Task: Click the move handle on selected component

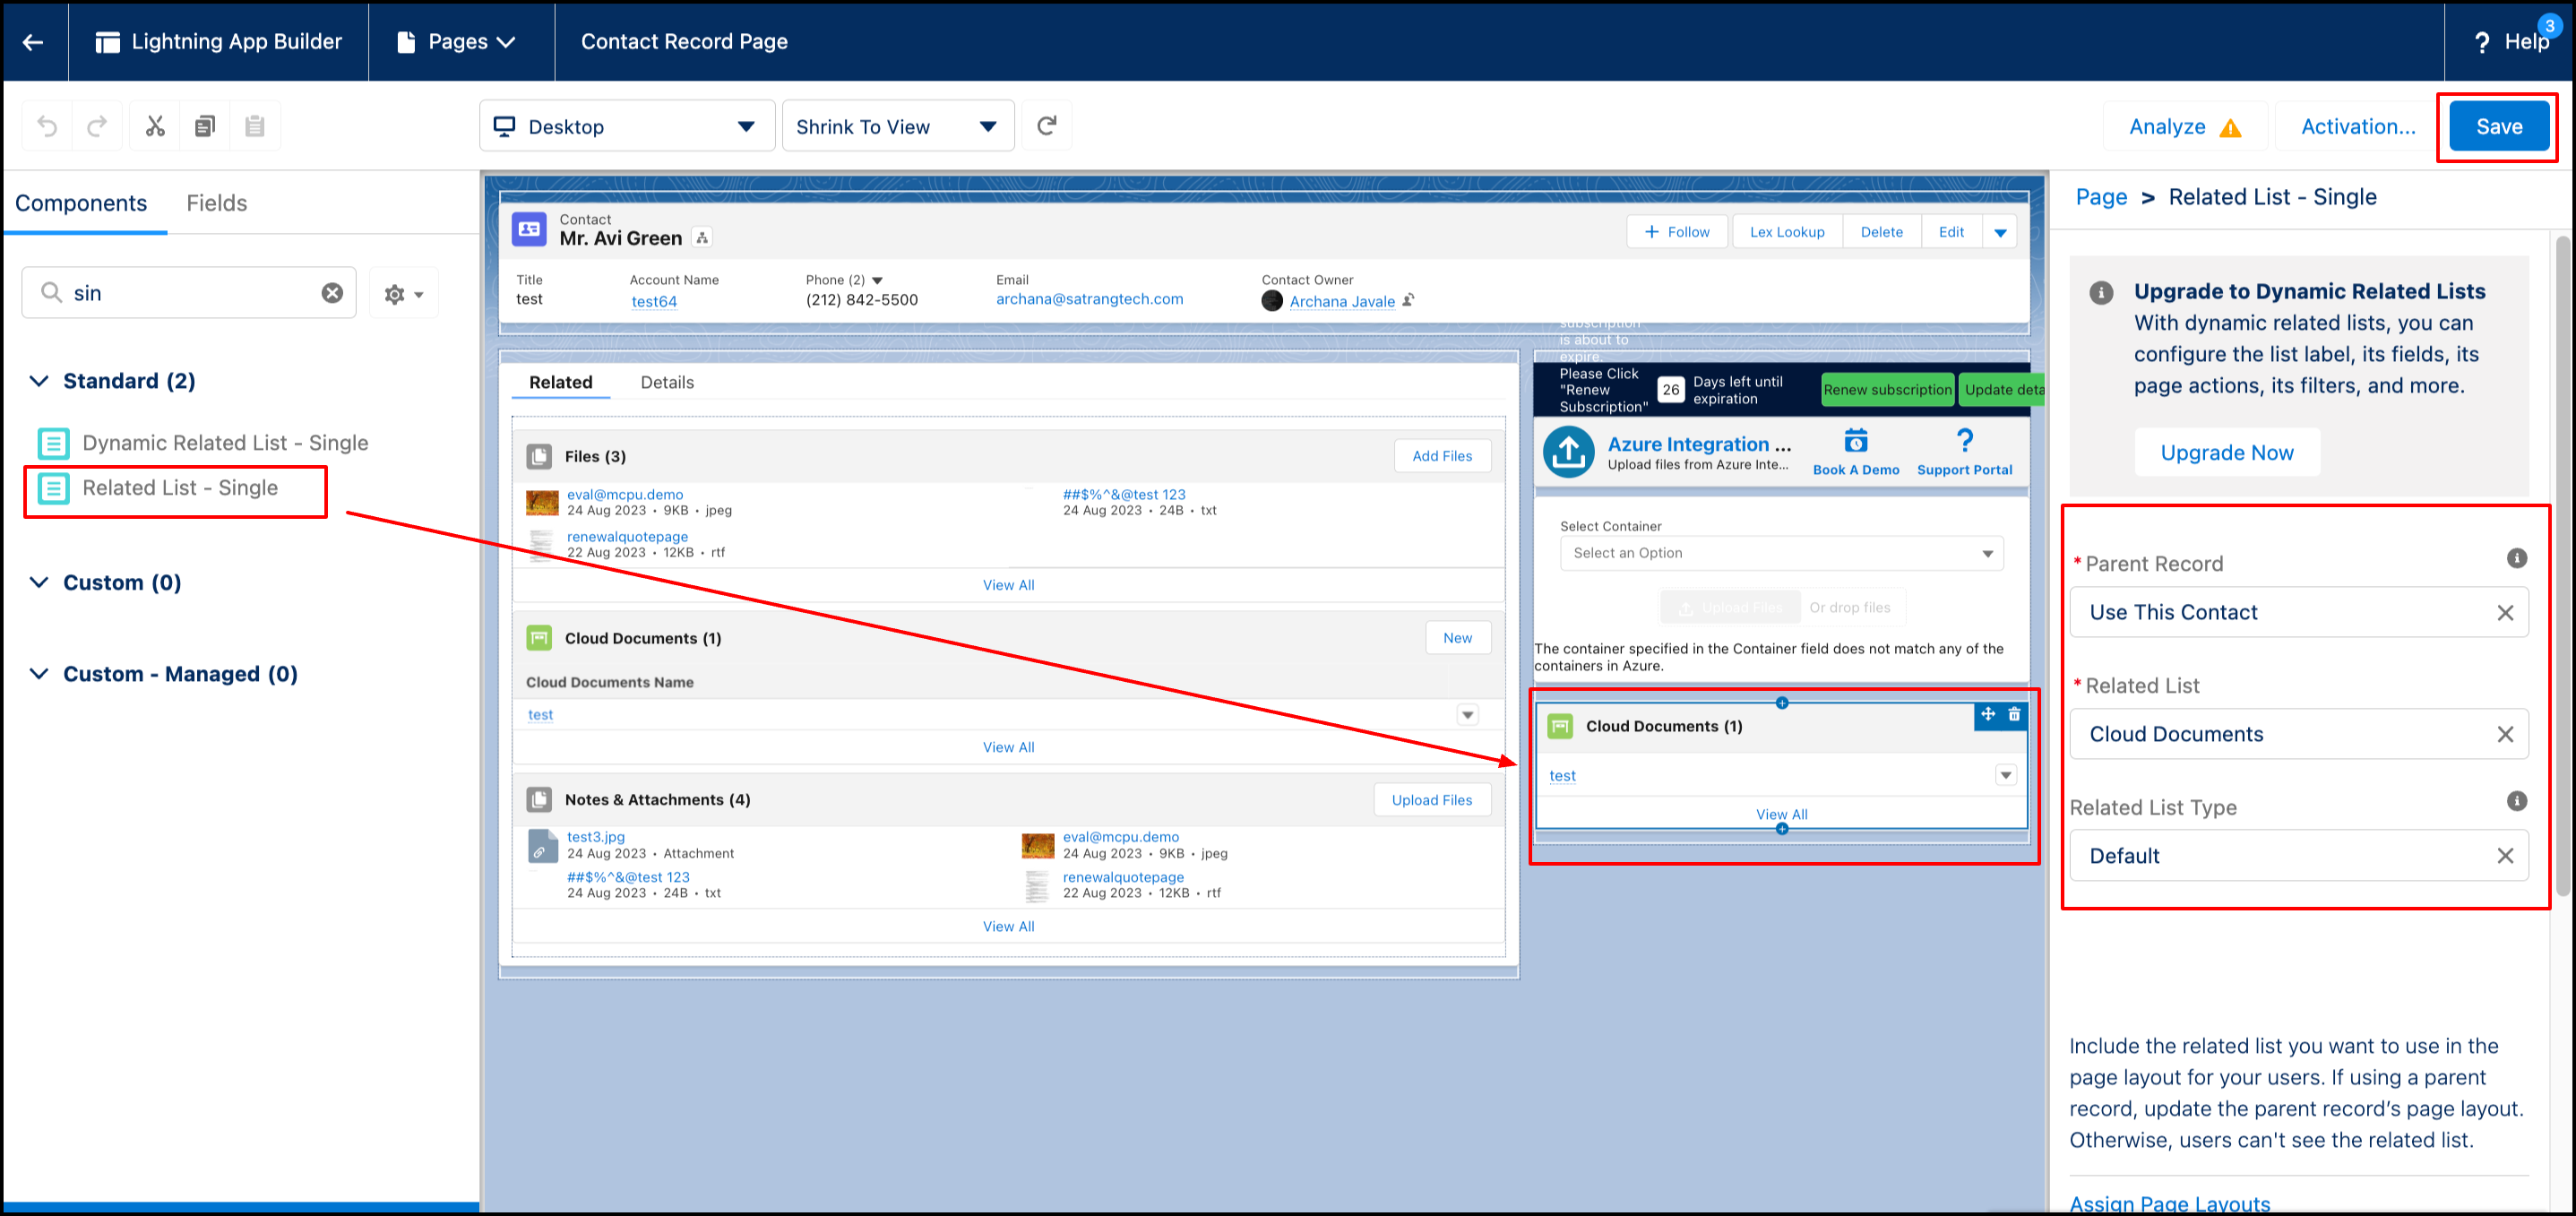Action: [x=1988, y=714]
